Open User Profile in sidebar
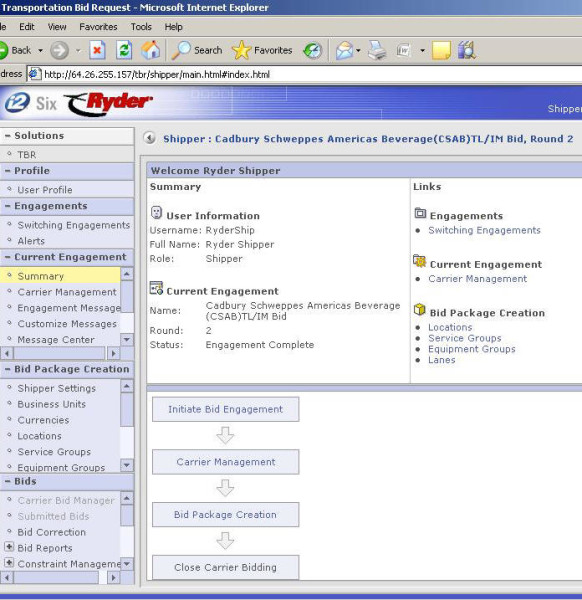This screenshot has height=600, width=582. 45,190
